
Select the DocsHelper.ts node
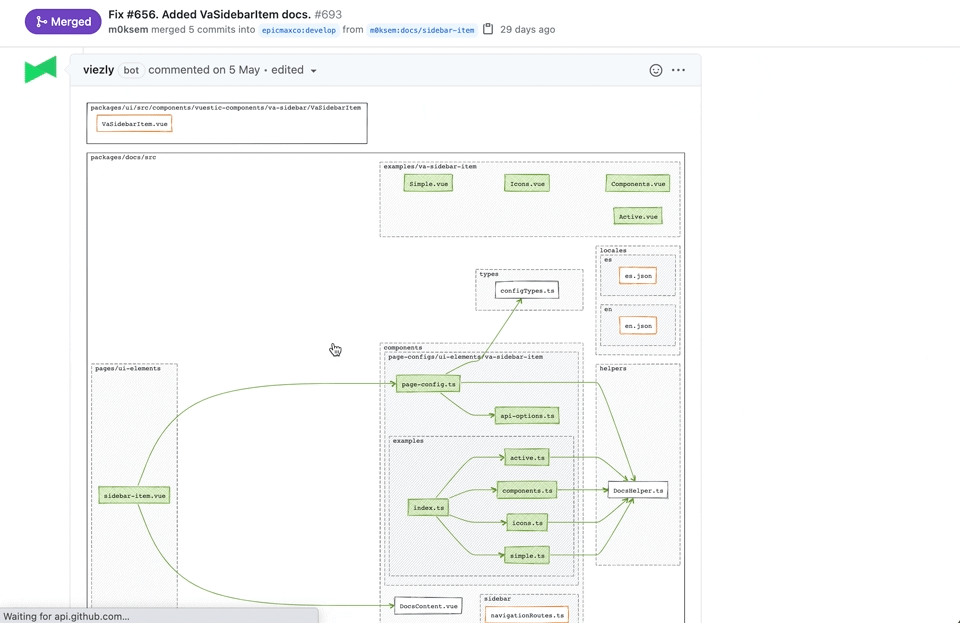point(638,491)
